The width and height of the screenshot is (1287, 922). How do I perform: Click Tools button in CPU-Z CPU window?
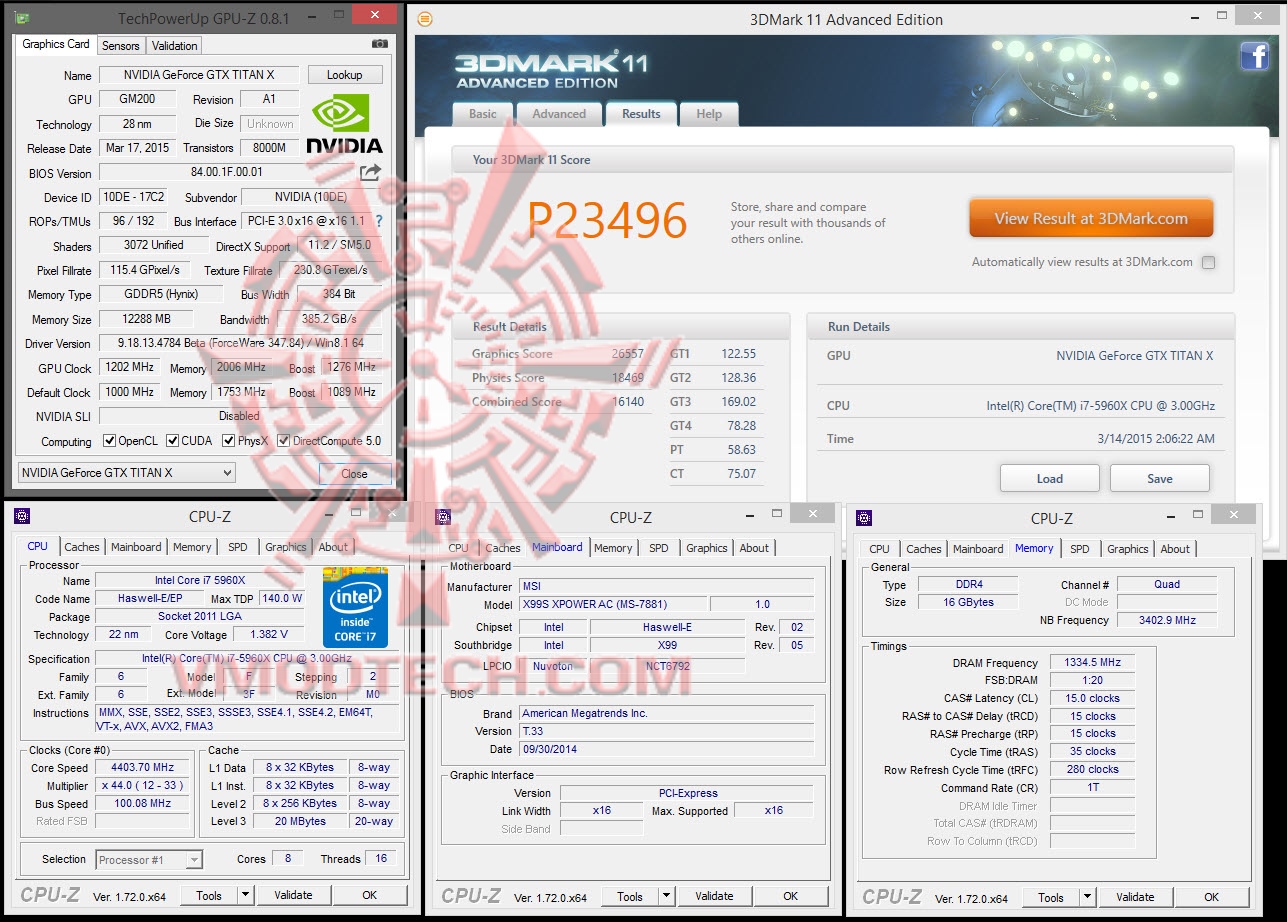[x=209, y=895]
